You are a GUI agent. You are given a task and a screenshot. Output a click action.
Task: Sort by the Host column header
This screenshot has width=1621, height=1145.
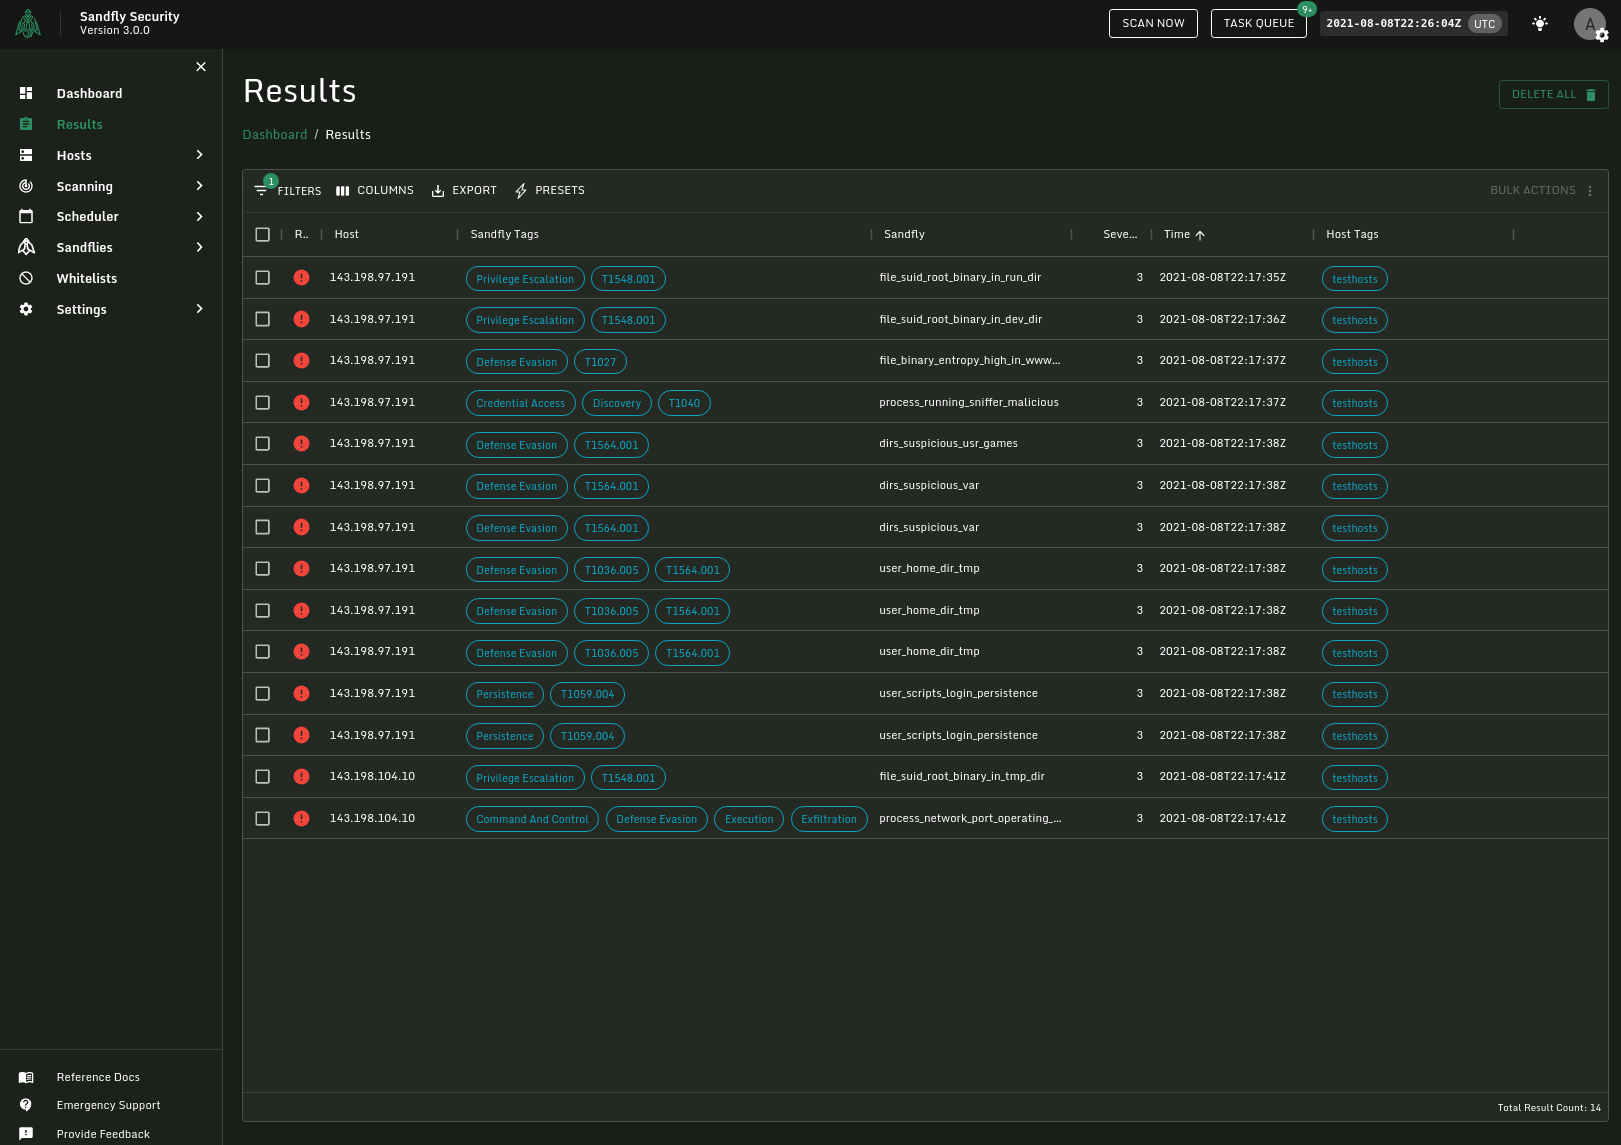coord(346,235)
